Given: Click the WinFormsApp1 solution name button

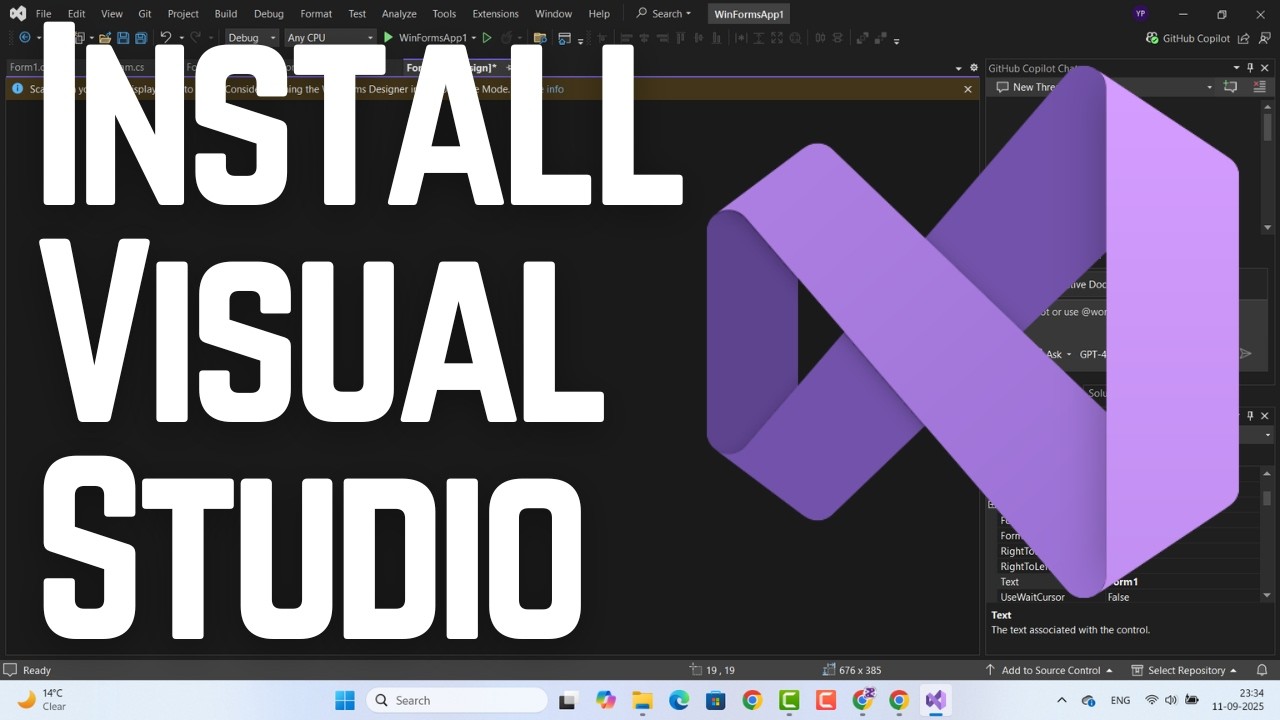Looking at the screenshot, I should (x=749, y=14).
